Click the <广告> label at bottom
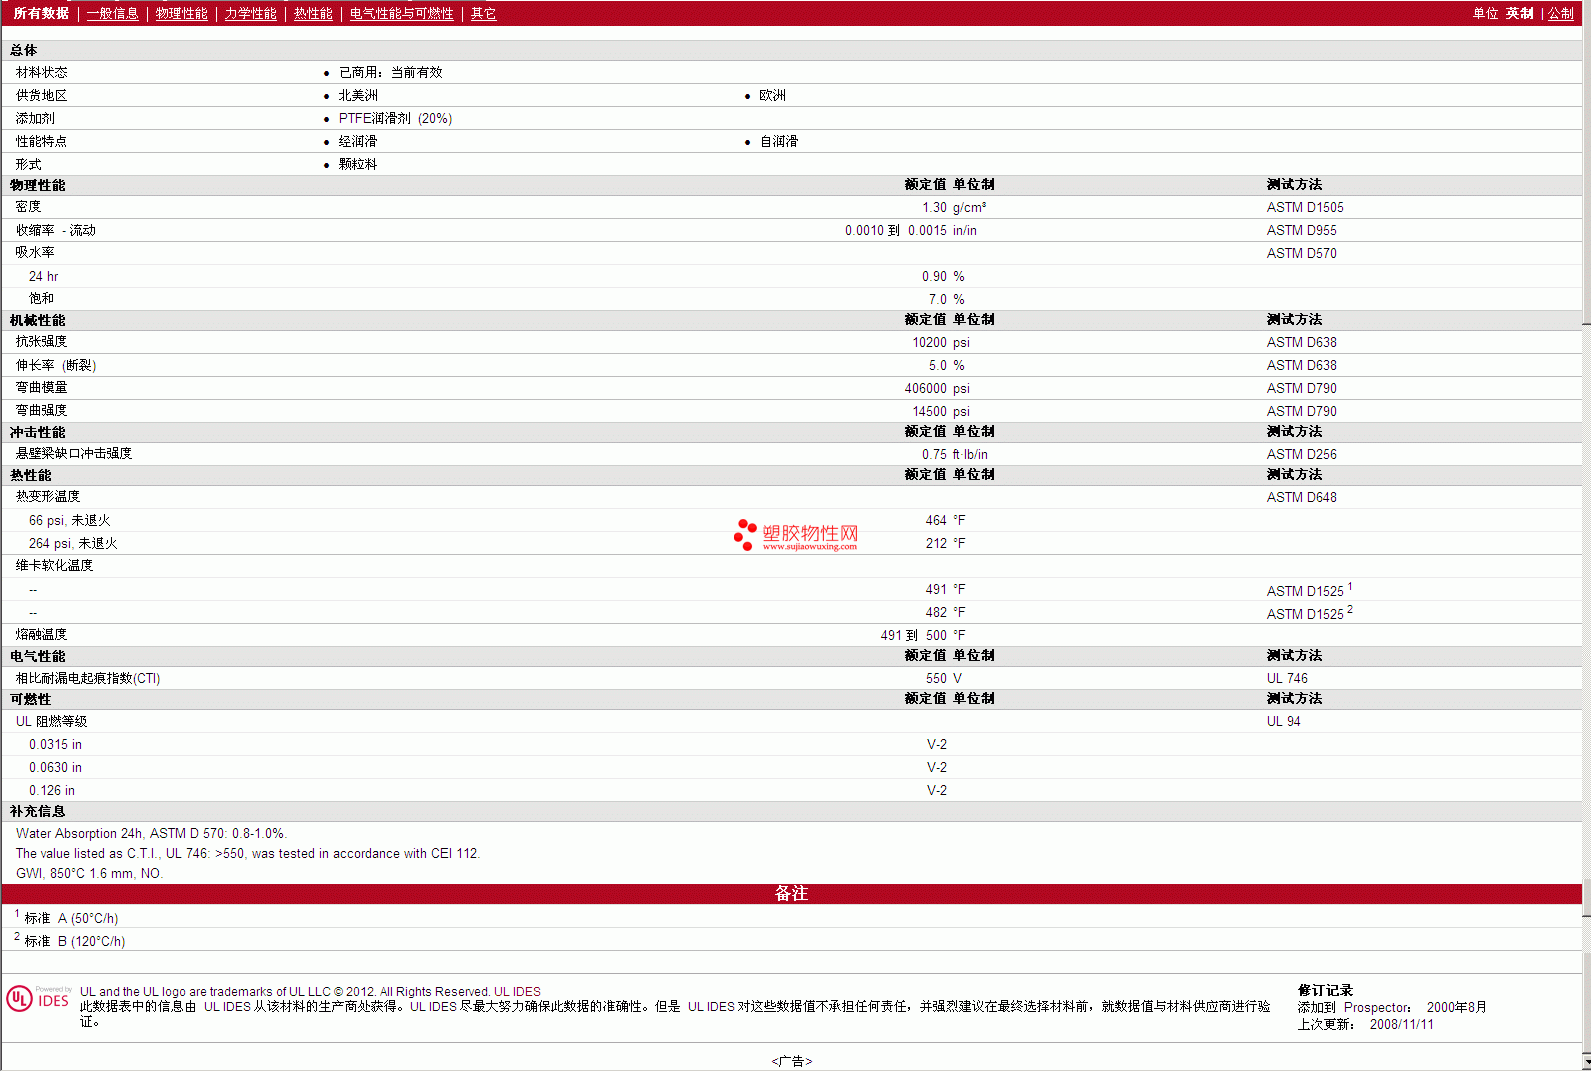The height and width of the screenshot is (1071, 1591). tap(791, 1061)
